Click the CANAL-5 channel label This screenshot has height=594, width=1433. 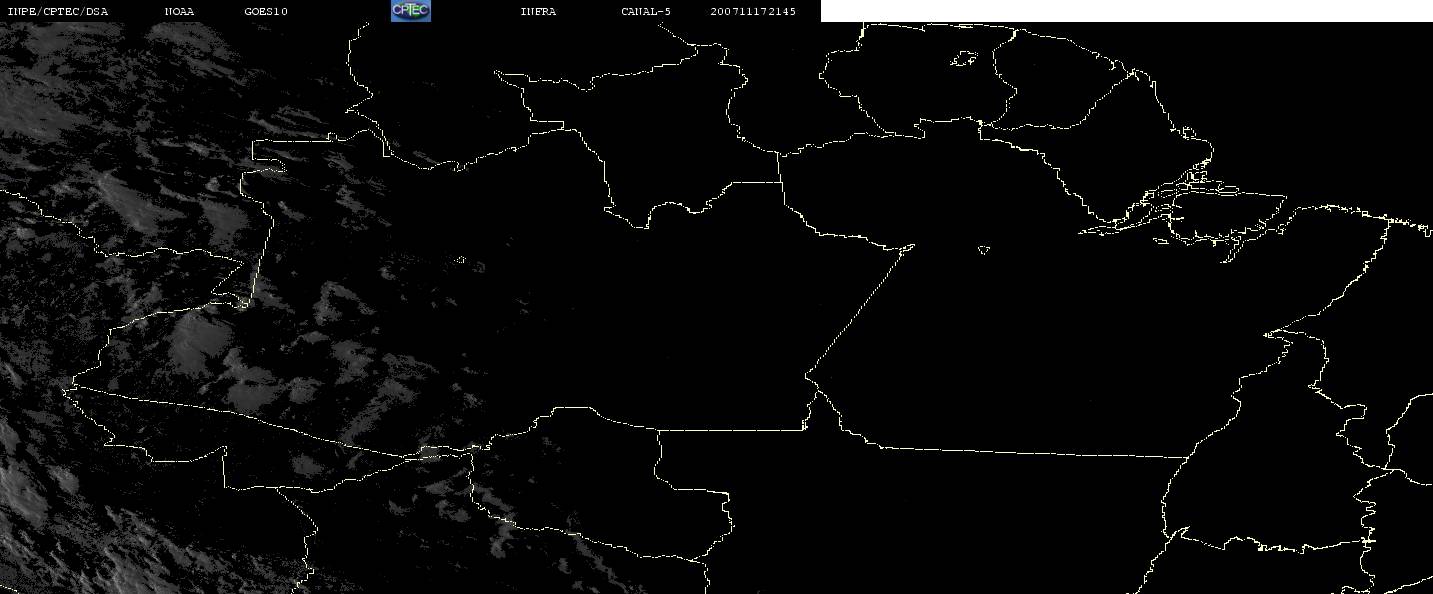pyautogui.click(x=646, y=12)
